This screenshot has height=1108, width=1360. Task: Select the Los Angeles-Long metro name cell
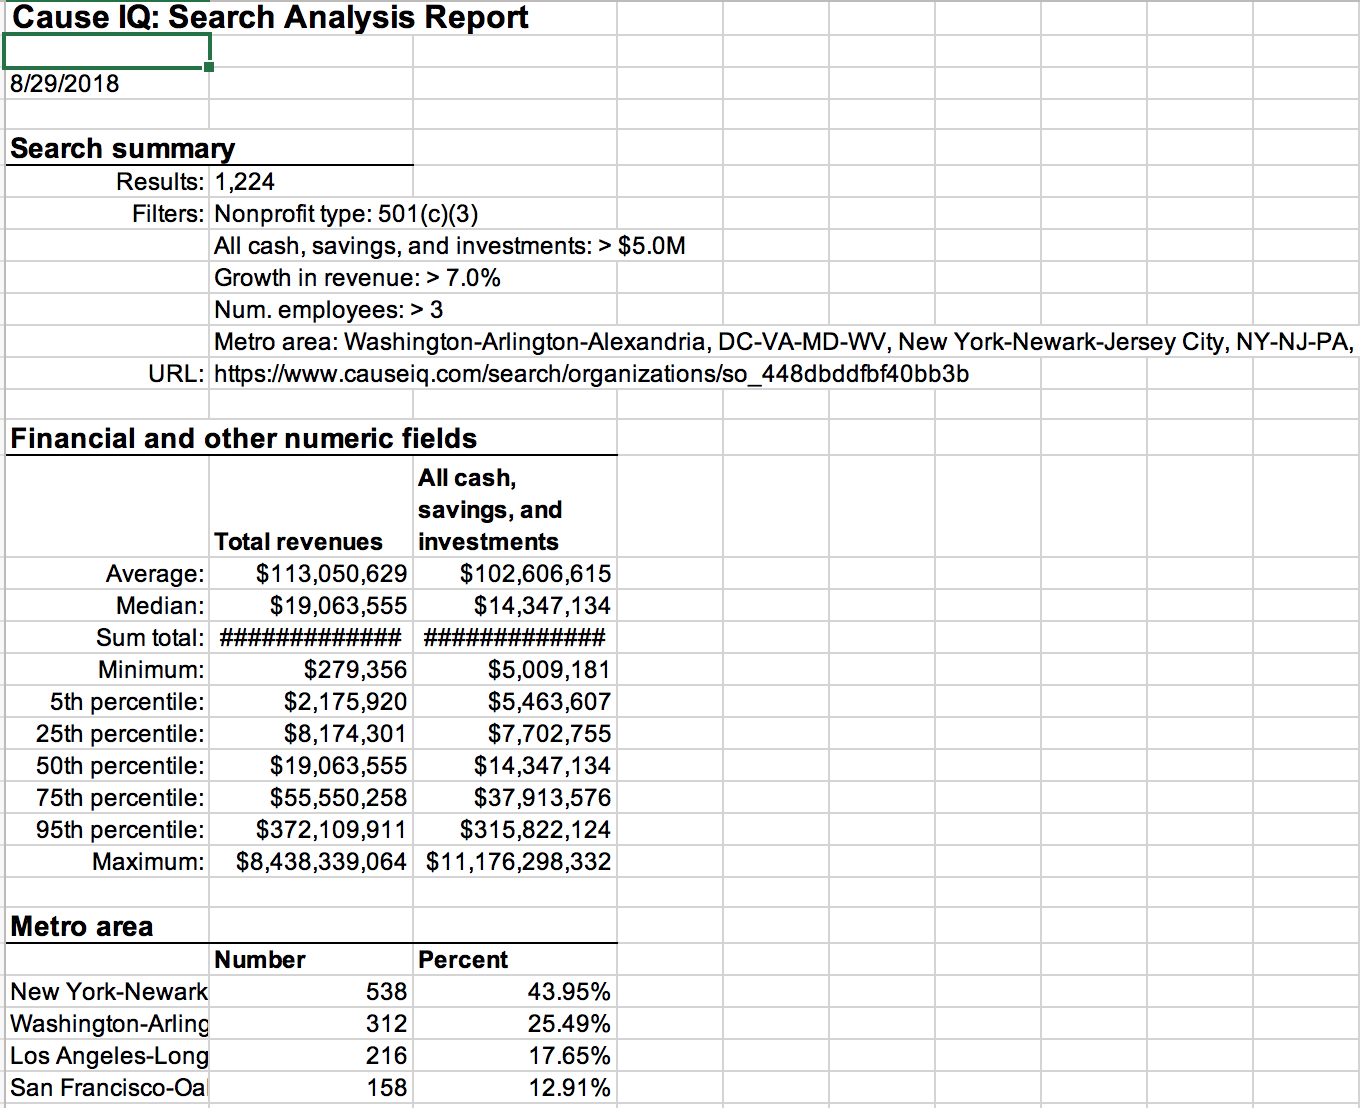click(x=109, y=1056)
